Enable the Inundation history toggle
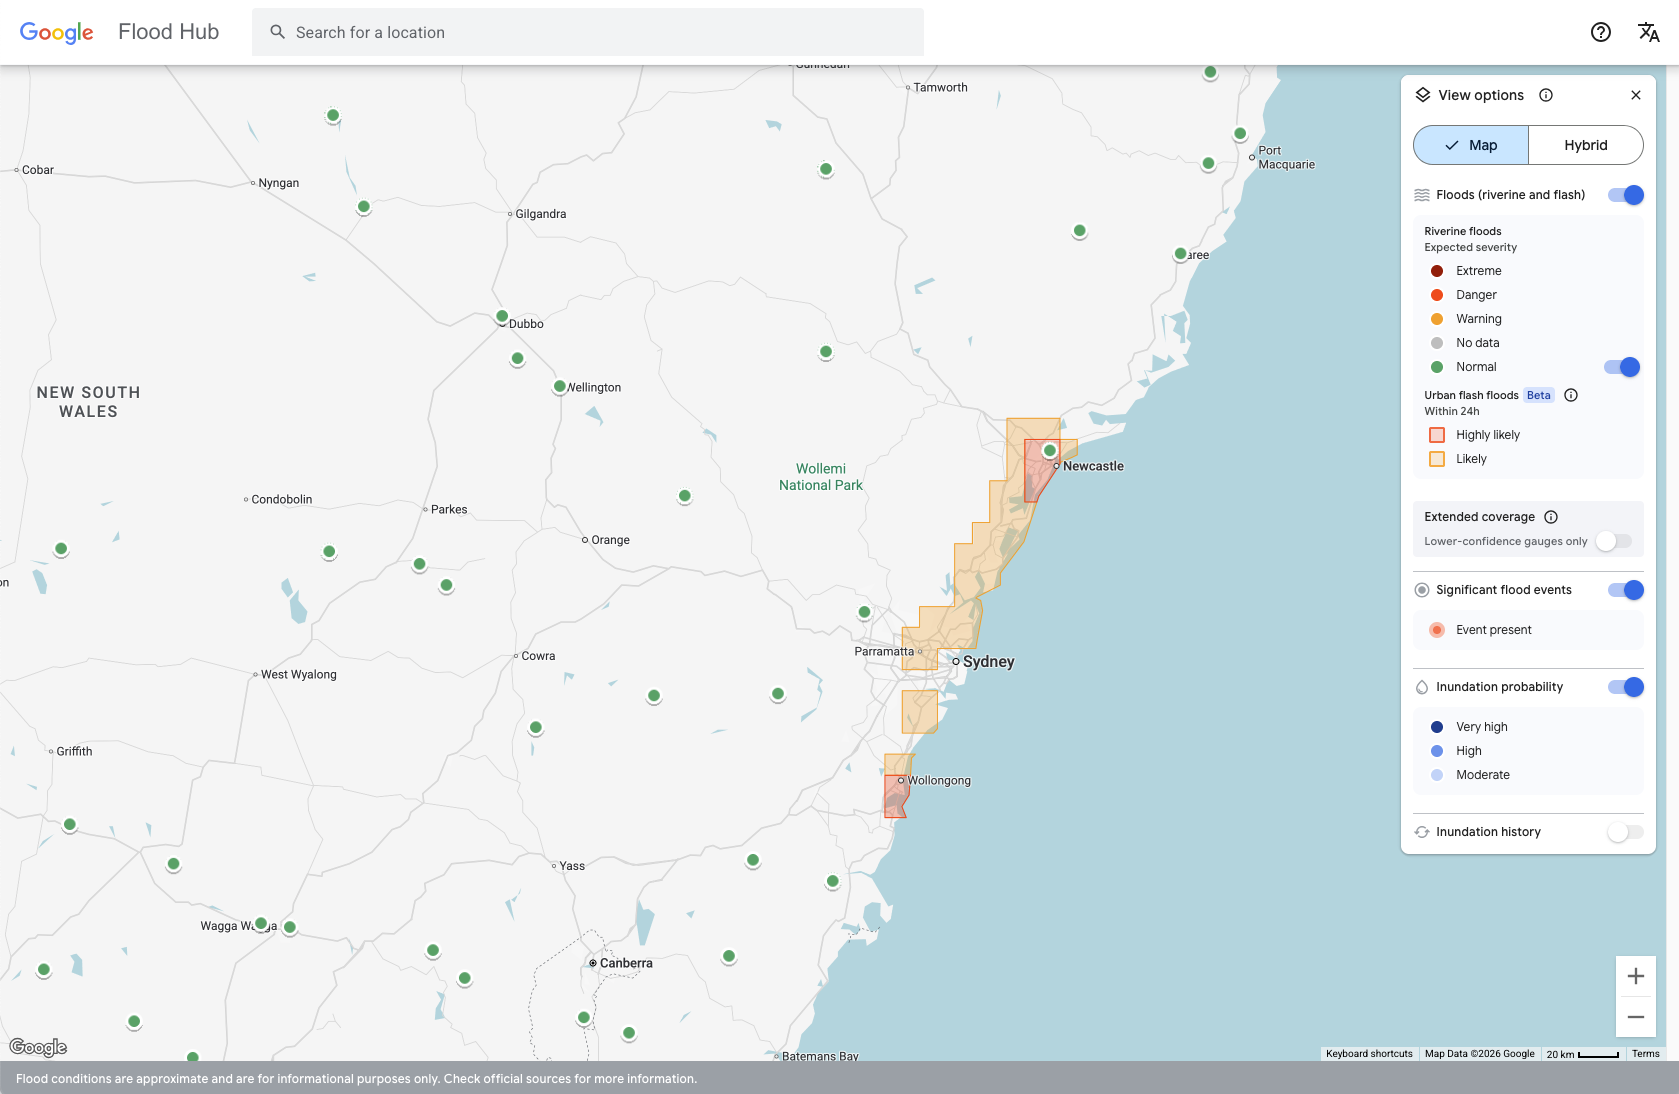The image size is (1679, 1094). click(1625, 832)
